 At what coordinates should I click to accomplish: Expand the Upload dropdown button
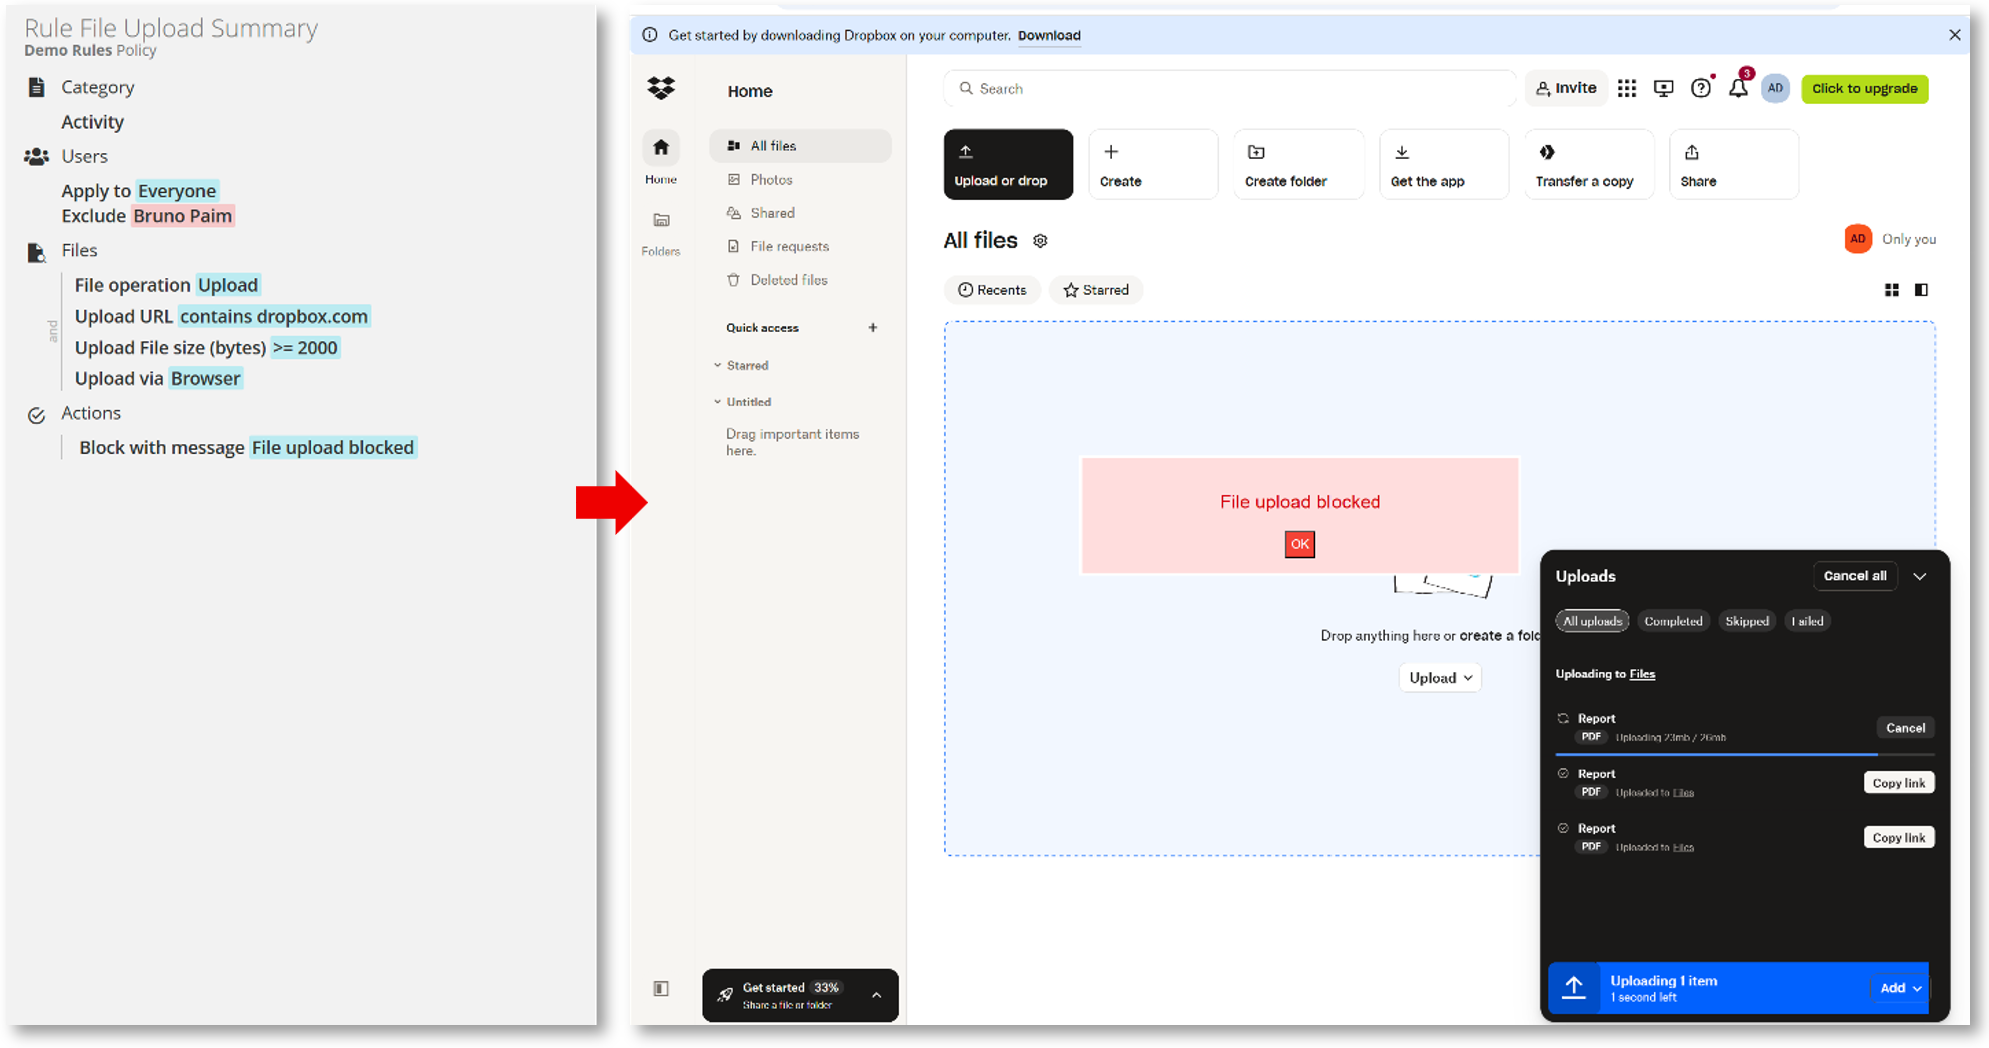(x=1440, y=678)
